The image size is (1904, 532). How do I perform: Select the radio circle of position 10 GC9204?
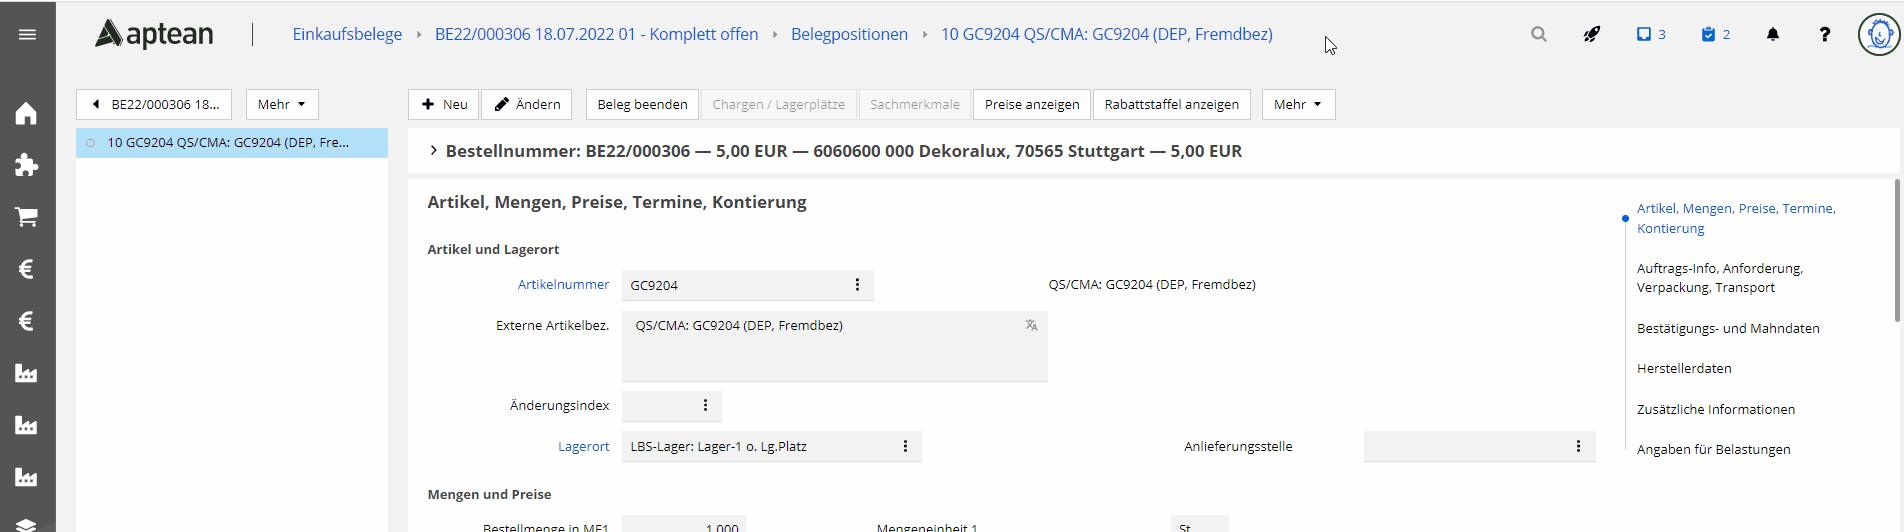point(91,143)
